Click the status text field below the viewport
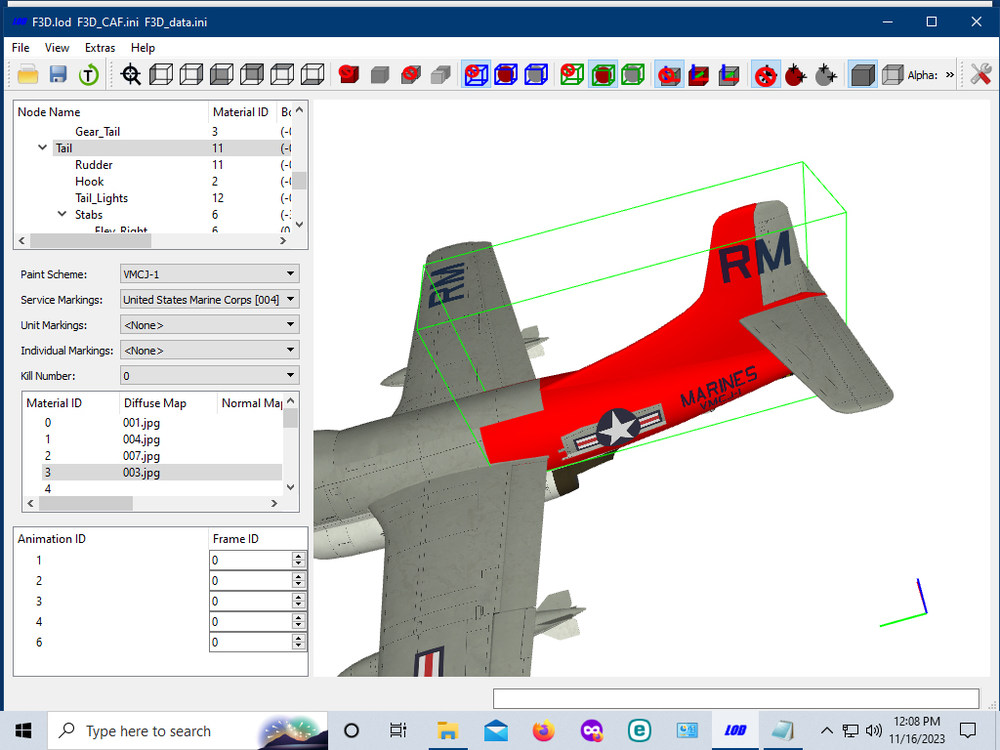Image resolution: width=1000 pixels, height=750 pixels. click(x=735, y=698)
